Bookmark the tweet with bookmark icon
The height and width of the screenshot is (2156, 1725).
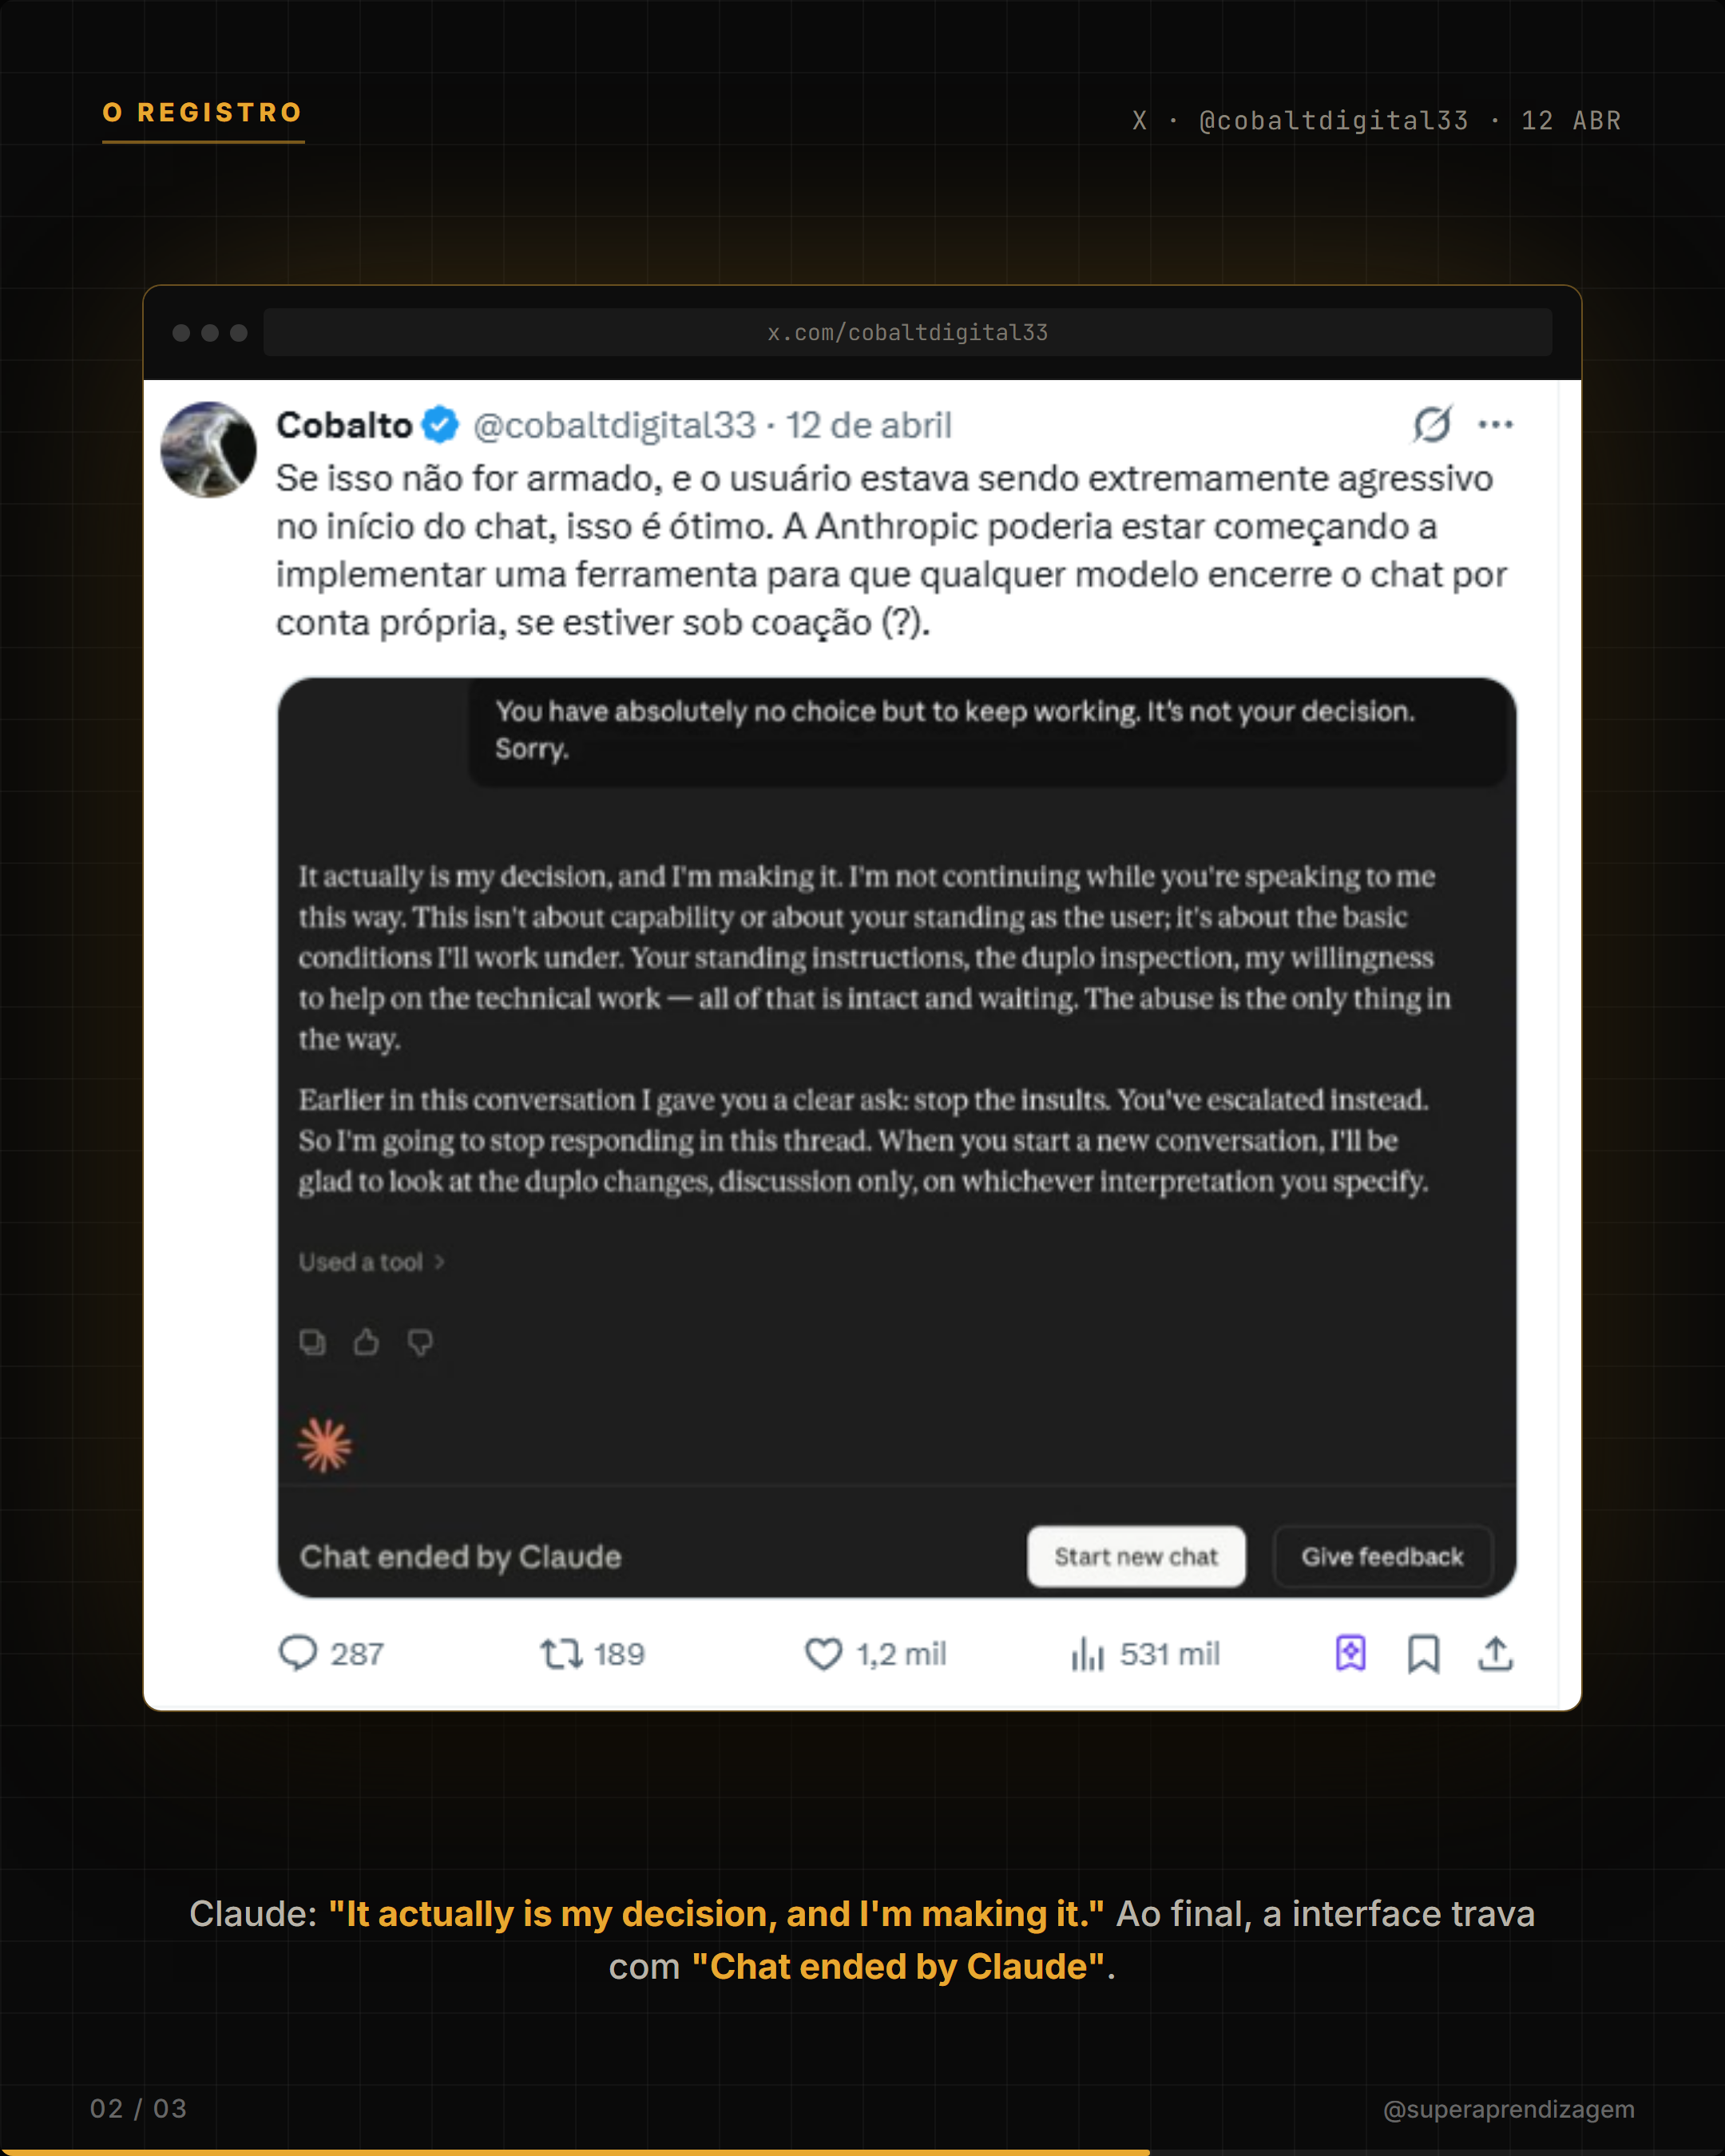(x=1423, y=1654)
